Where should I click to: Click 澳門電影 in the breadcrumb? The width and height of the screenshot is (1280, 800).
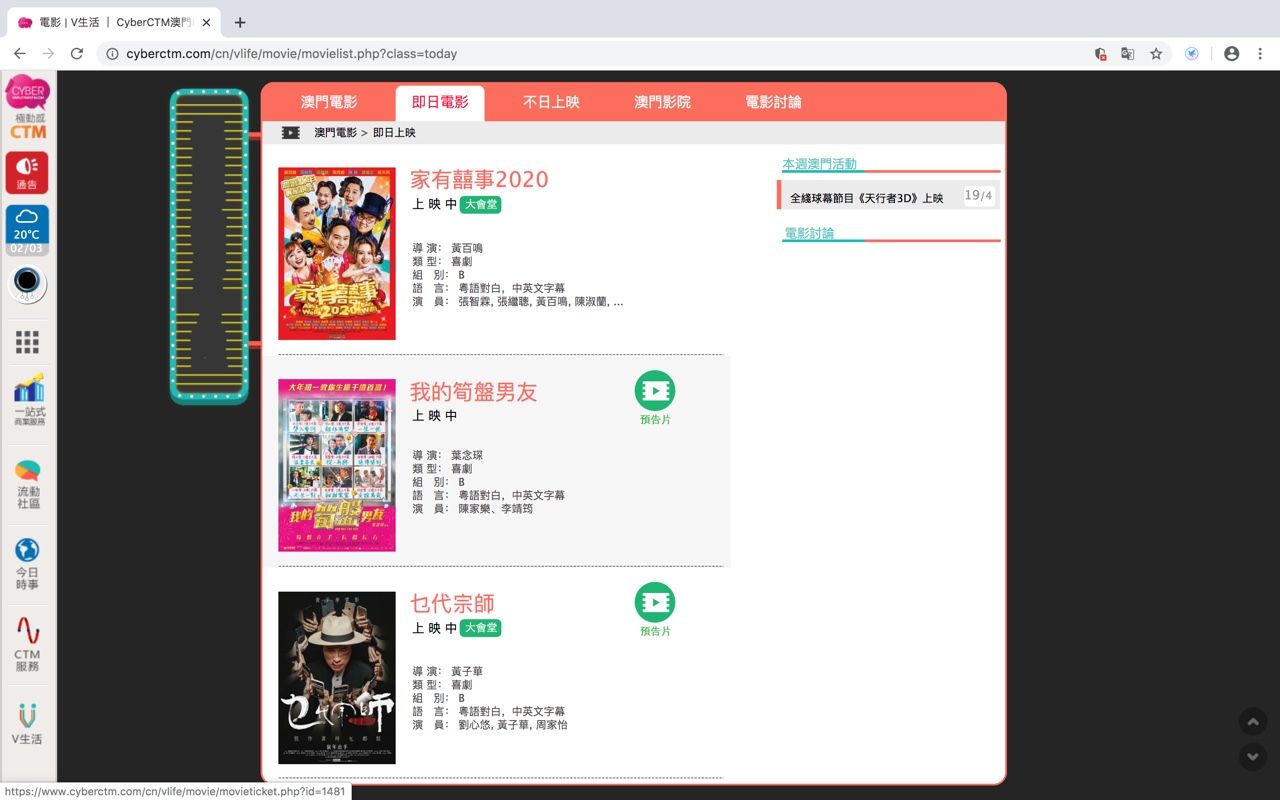click(x=335, y=132)
